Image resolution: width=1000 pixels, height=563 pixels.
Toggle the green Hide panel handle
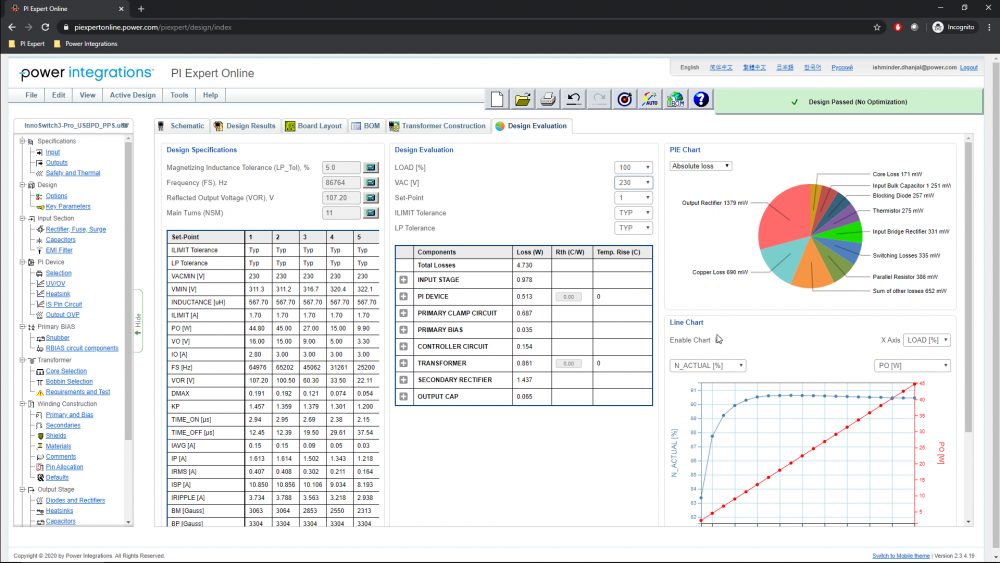138,321
